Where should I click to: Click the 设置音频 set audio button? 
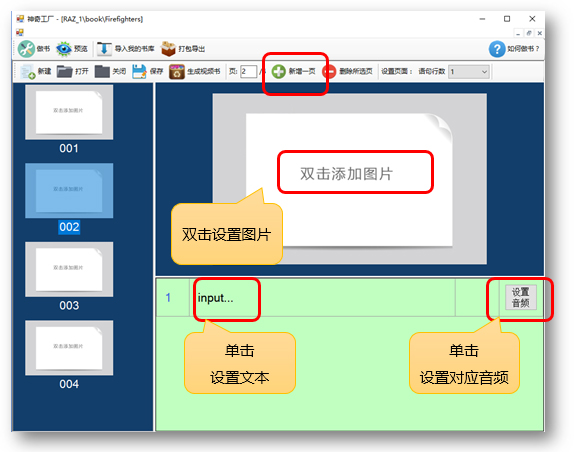[521, 298]
